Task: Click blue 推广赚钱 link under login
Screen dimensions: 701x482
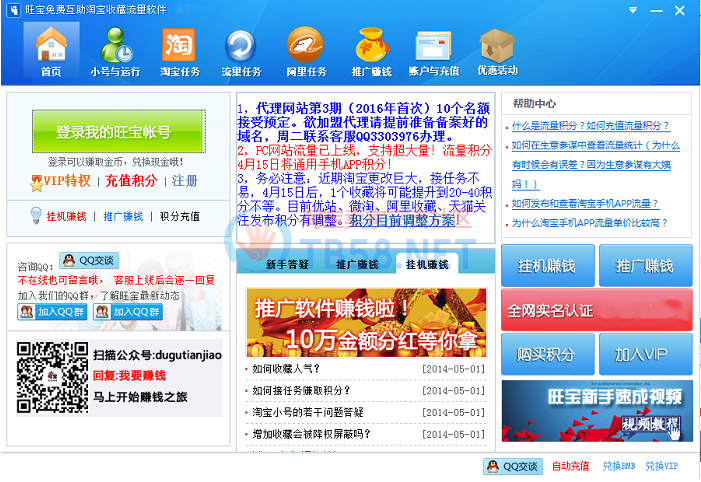Action: click(123, 216)
